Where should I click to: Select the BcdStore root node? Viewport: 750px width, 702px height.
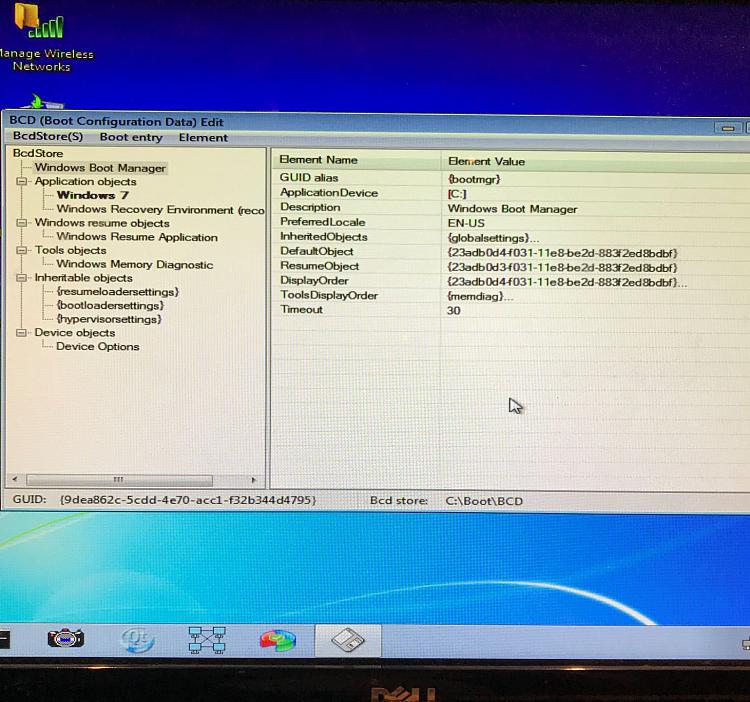pyautogui.click(x=38, y=153)
